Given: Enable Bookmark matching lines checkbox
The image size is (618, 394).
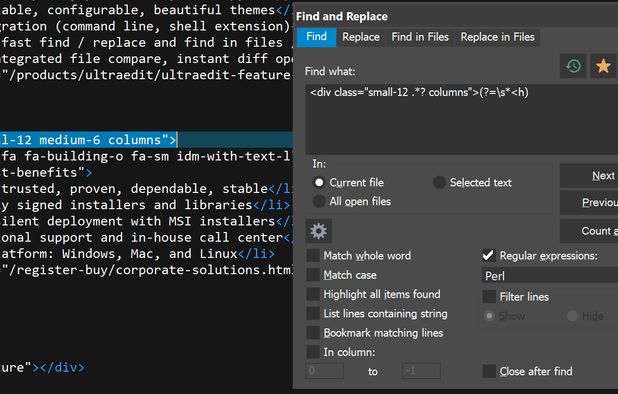Looking at the screenshot, I should point(313,333).
